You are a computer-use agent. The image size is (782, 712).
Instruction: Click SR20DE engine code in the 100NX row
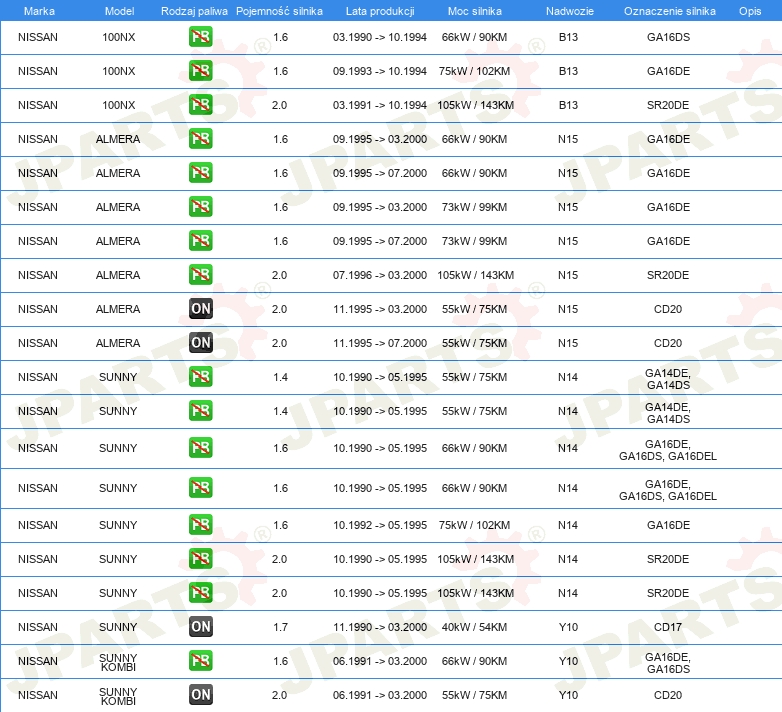(668, 105)
